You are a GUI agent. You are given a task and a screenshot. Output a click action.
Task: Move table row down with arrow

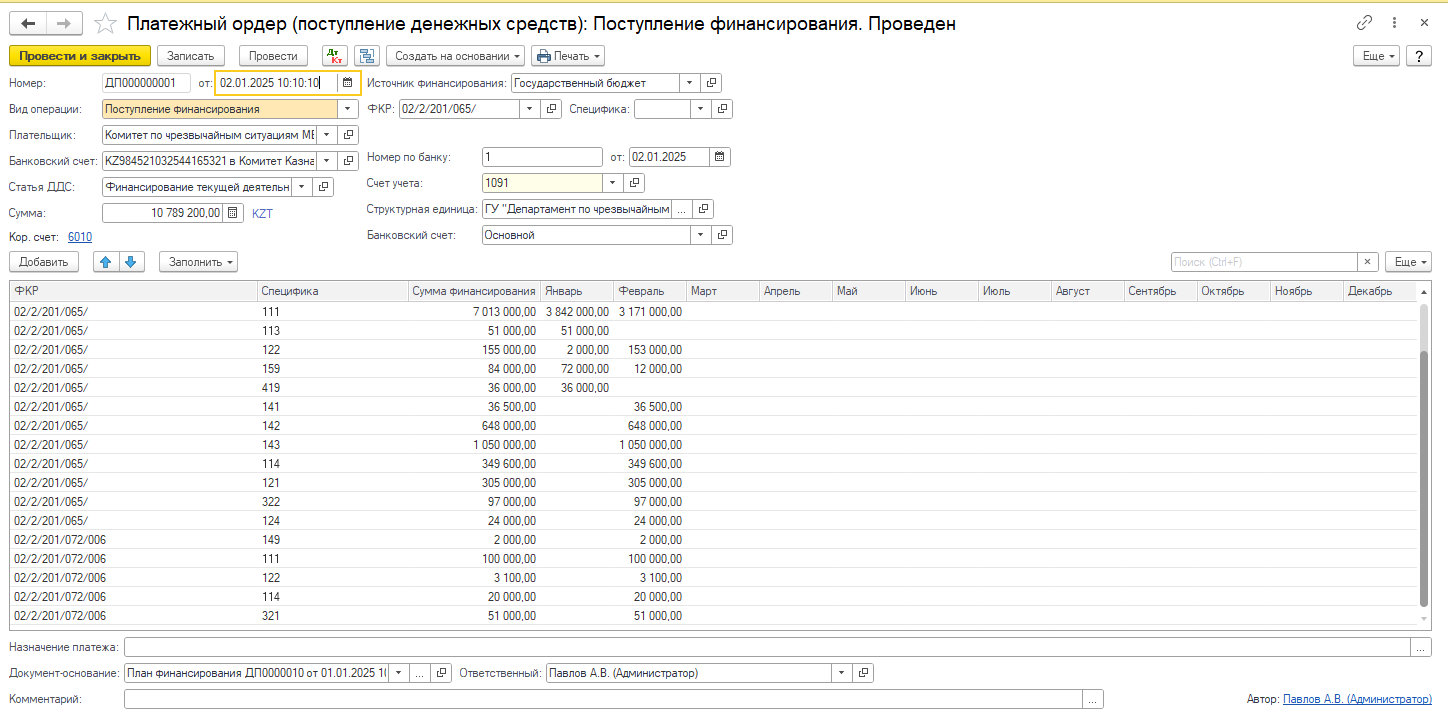(x=132, y=262)
